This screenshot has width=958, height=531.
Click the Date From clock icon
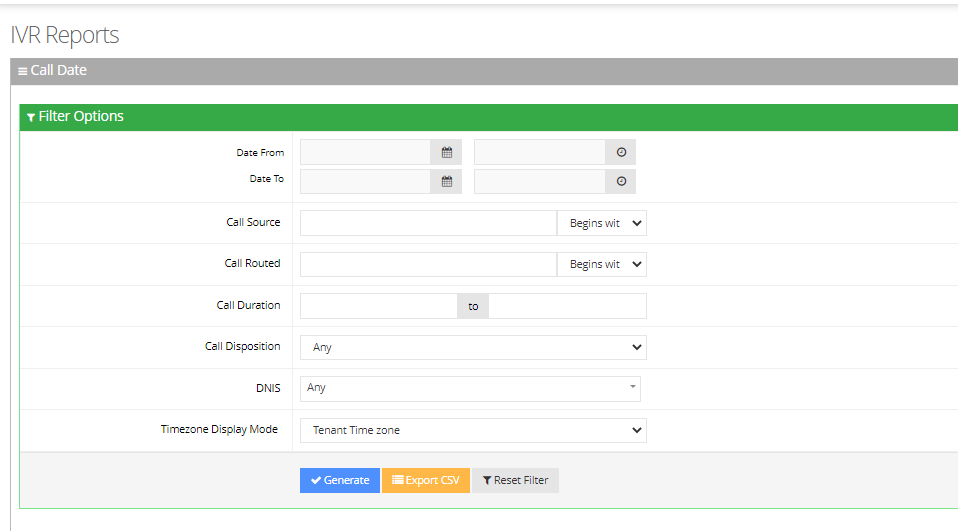[621, 152]
